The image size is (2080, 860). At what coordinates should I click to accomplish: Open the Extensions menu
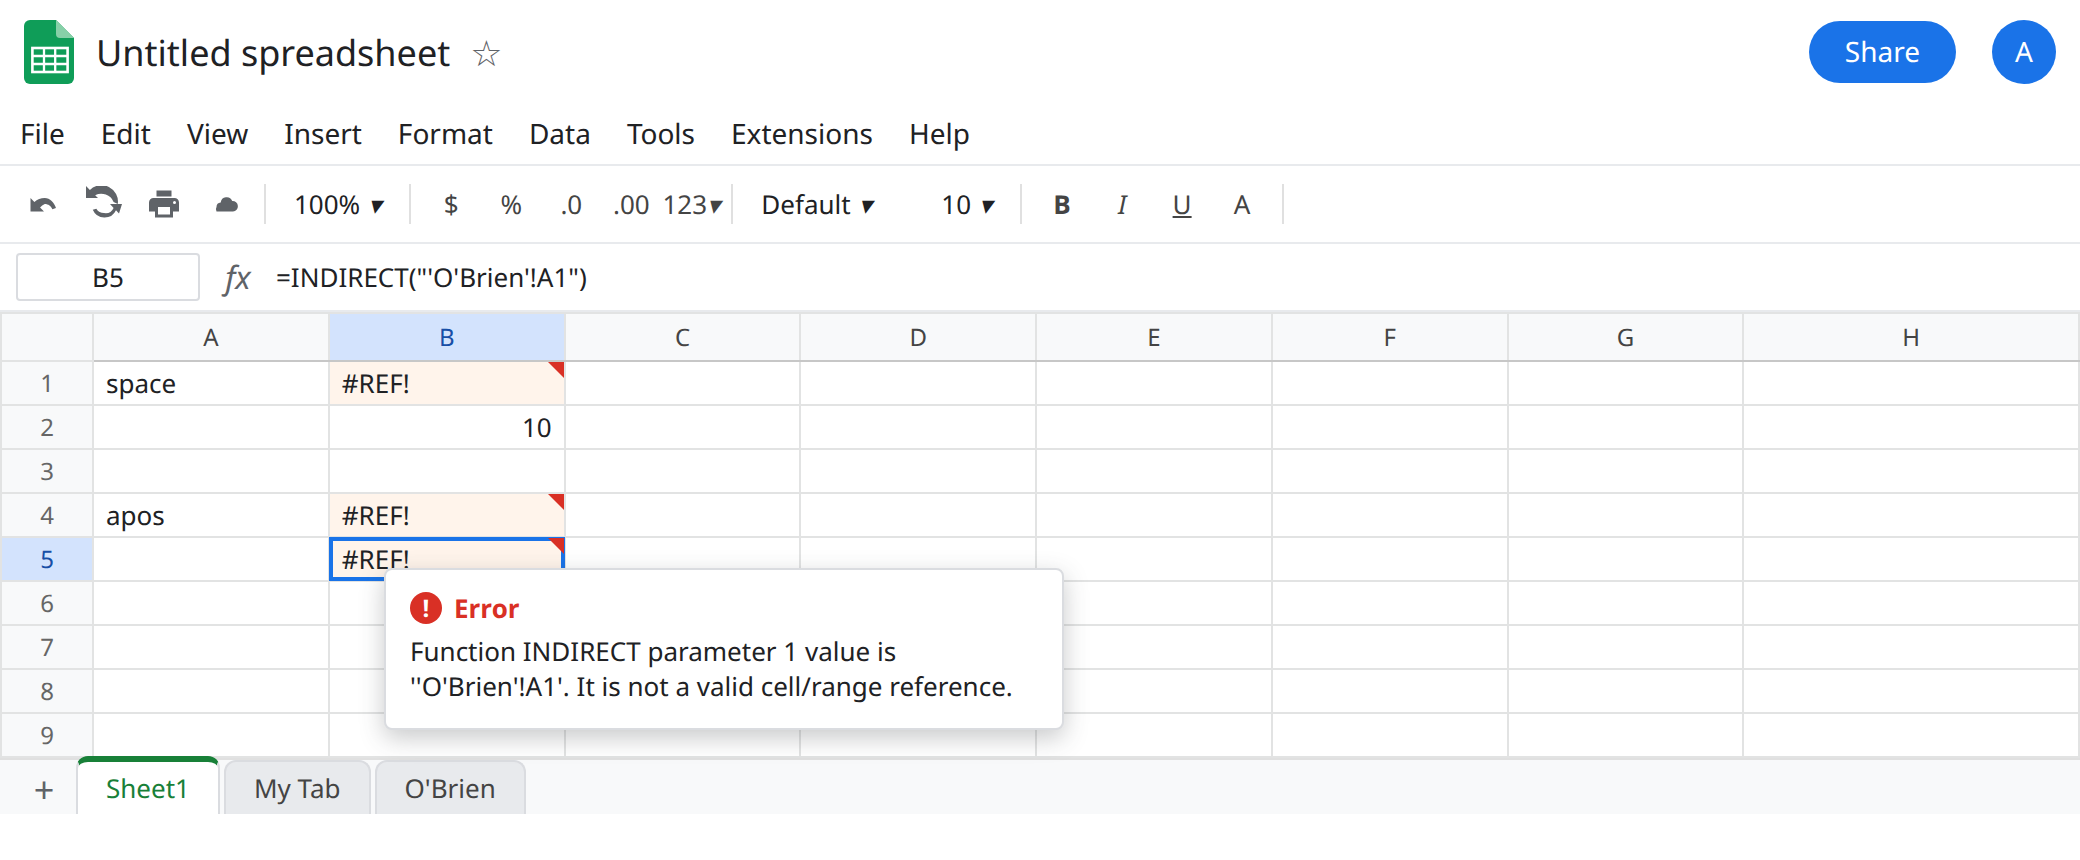802,134
